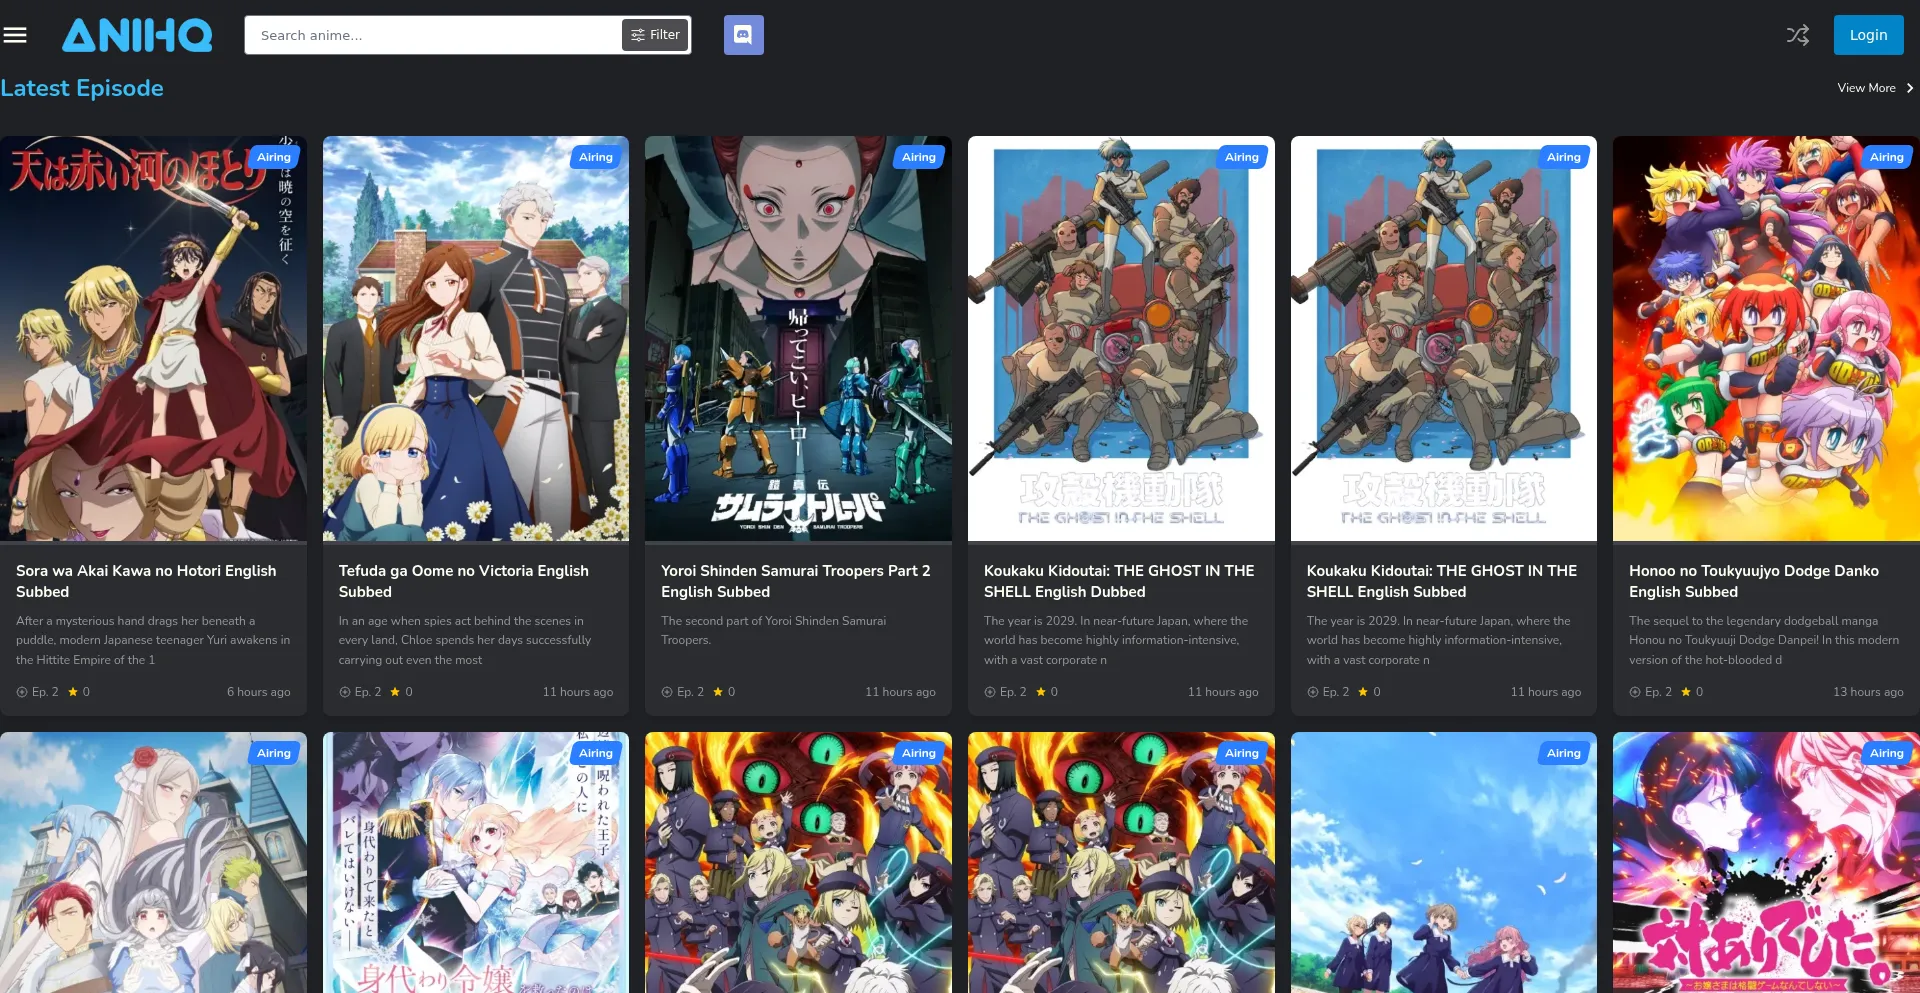
Task: Click star rating icon on Tefuda ga Oome card
Action: (x=395, y=692)
